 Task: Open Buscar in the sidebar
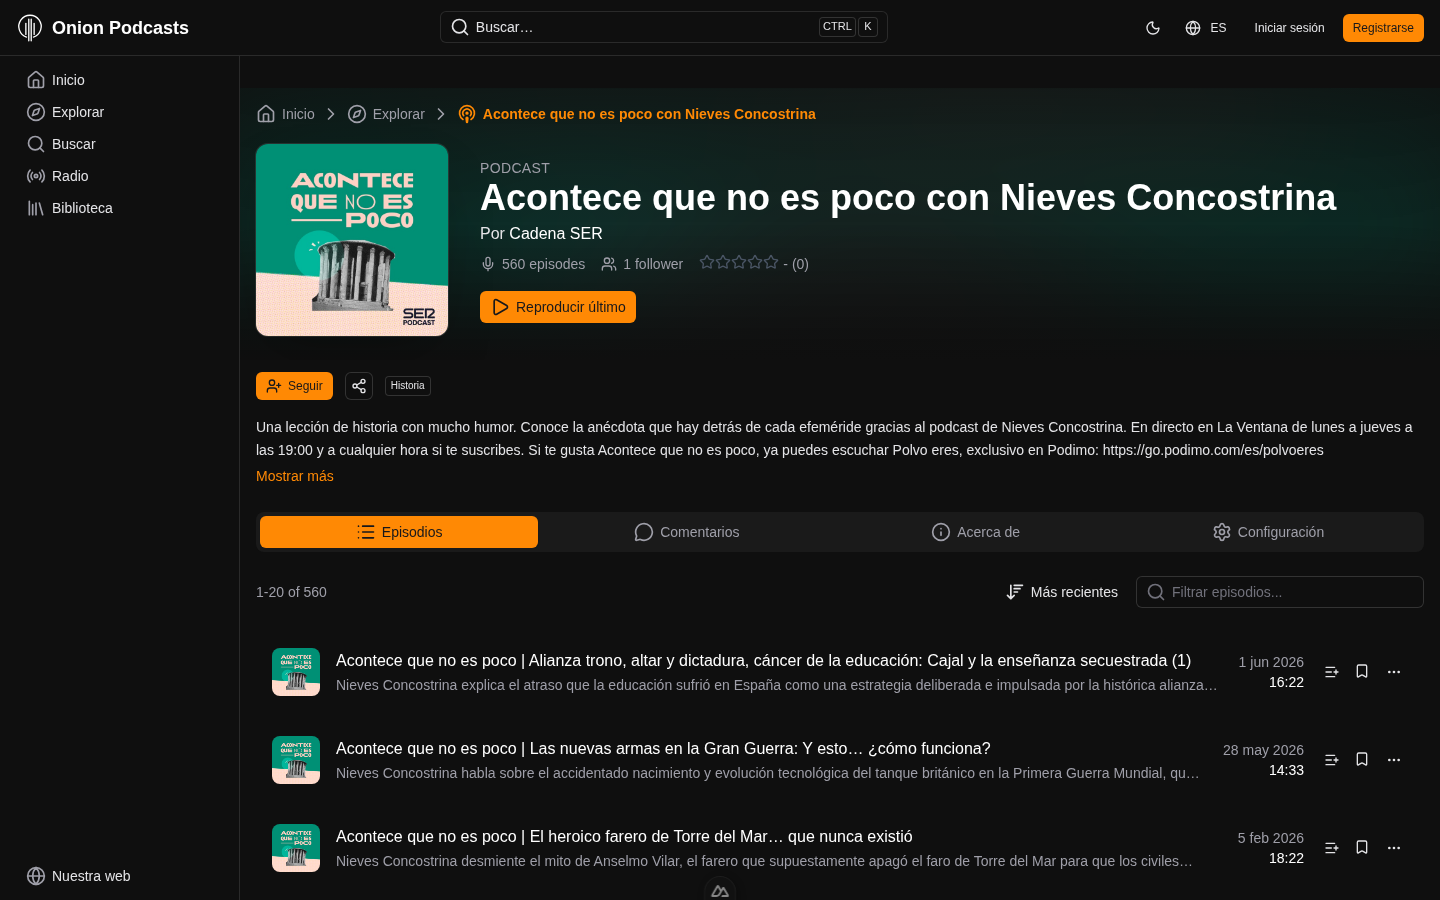[120, 144]
